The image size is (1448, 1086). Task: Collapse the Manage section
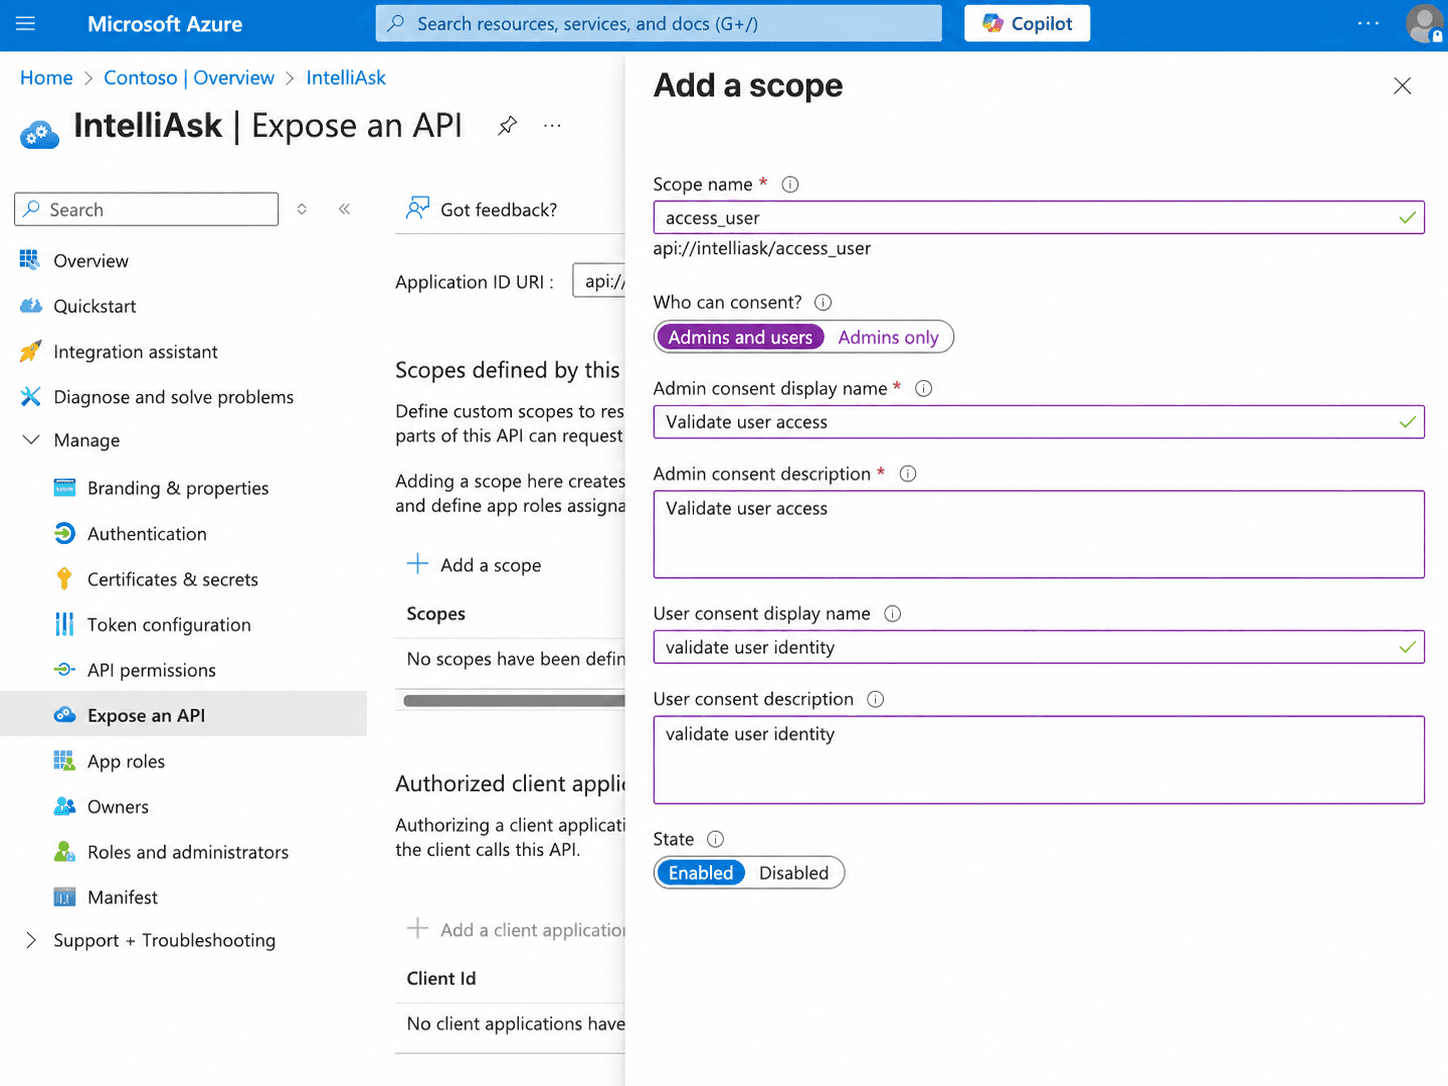click(31, 440)
